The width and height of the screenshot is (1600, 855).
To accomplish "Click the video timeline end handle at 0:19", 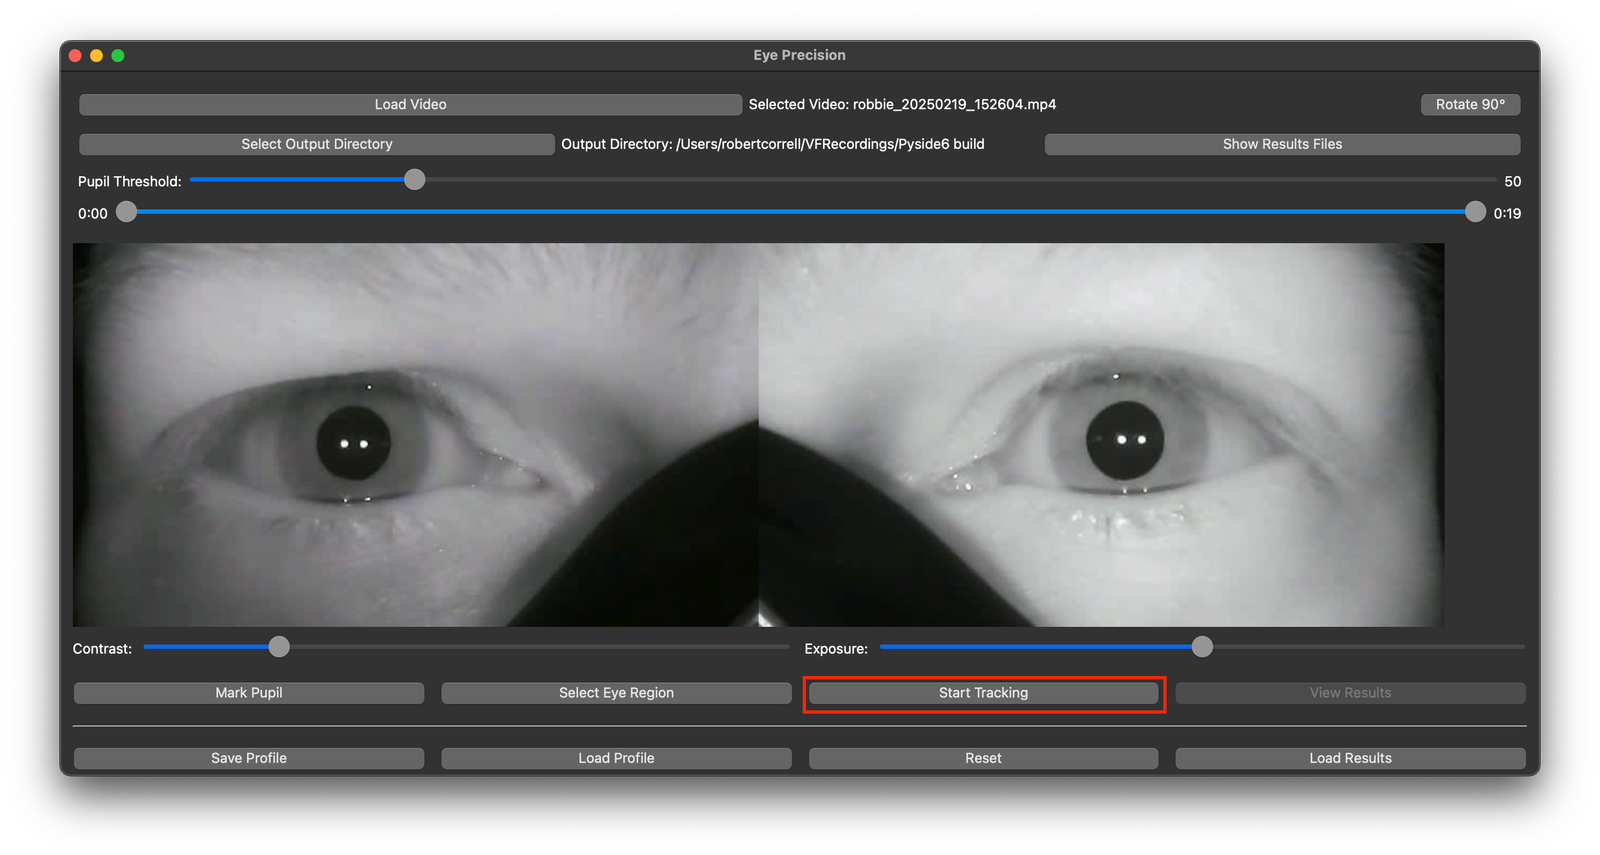I will pyautogui.click(x=1475, y=212).
